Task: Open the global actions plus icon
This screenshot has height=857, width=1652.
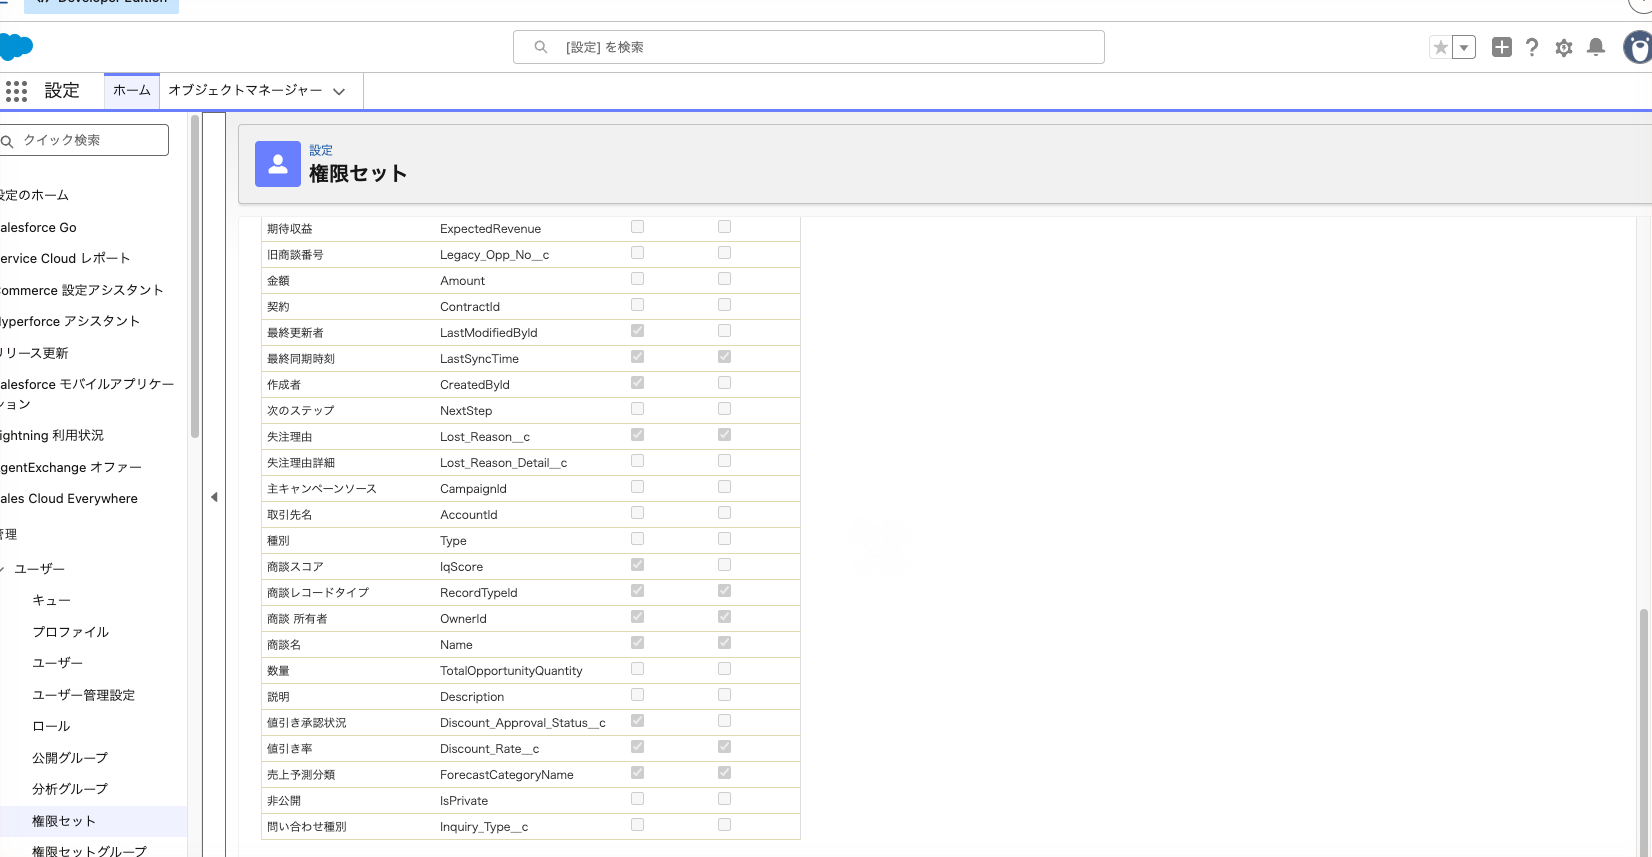Action: 1501,47
